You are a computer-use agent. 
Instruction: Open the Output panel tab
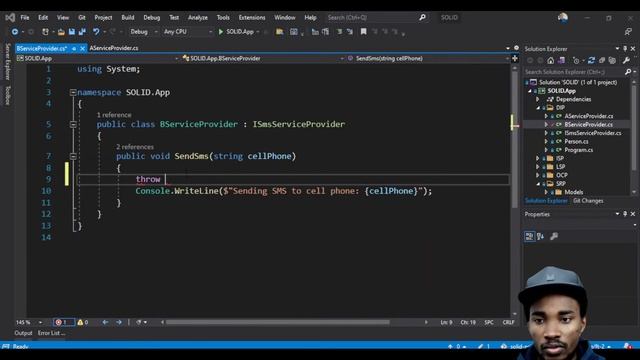[23, 333]
